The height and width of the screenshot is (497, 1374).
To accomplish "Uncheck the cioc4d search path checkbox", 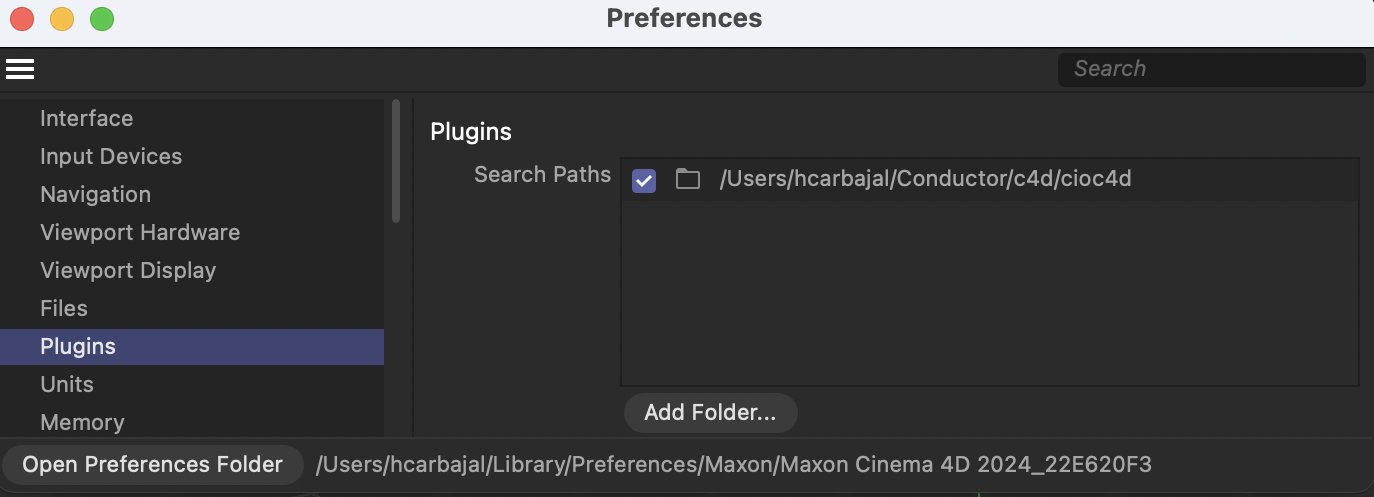I will 644,181.
